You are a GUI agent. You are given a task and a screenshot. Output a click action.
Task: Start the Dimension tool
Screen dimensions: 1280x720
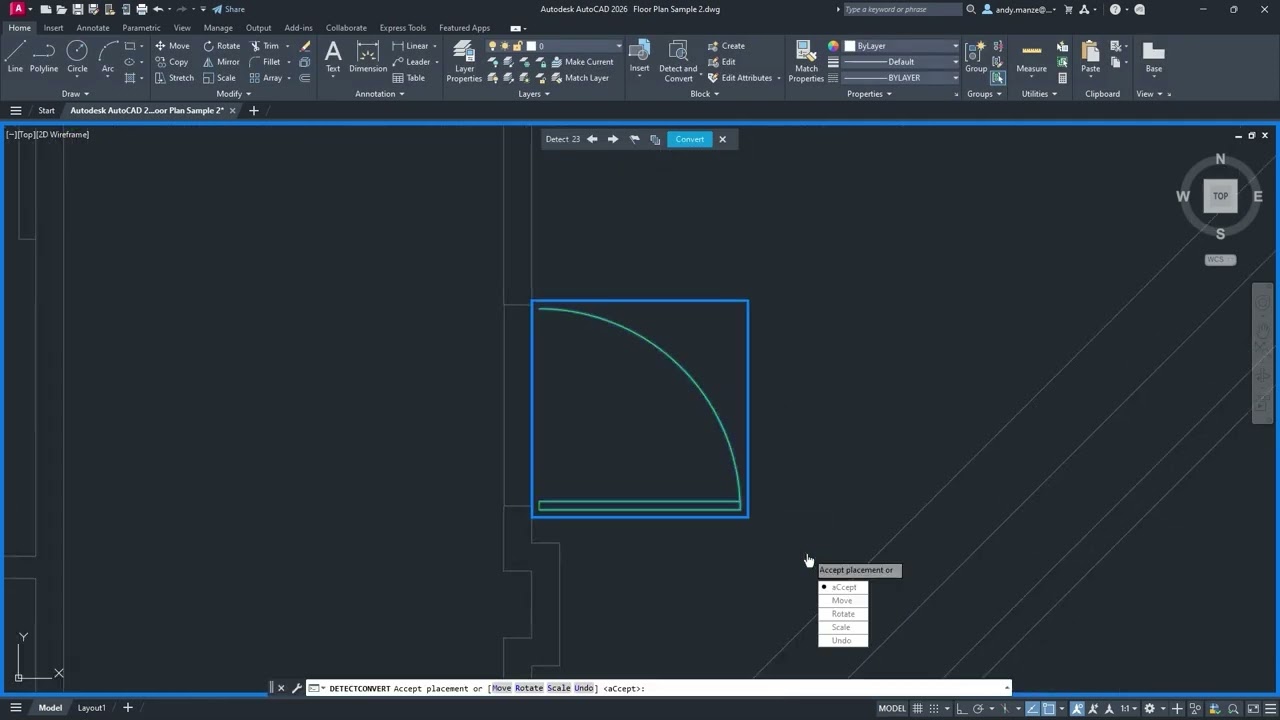[x=368, y=58]
